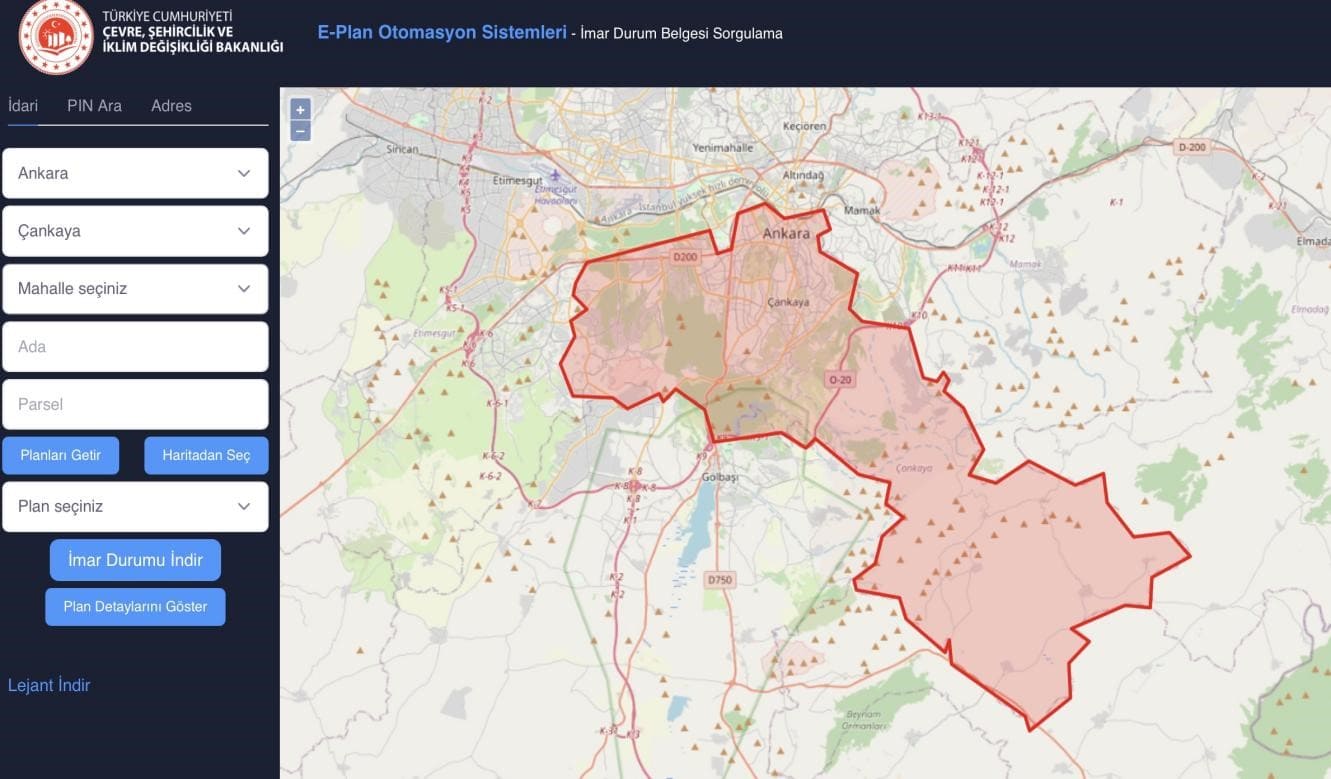Click the D200 road shield inside Çankaya
This screenshot has width=1331, height=779.
(685, 257)
